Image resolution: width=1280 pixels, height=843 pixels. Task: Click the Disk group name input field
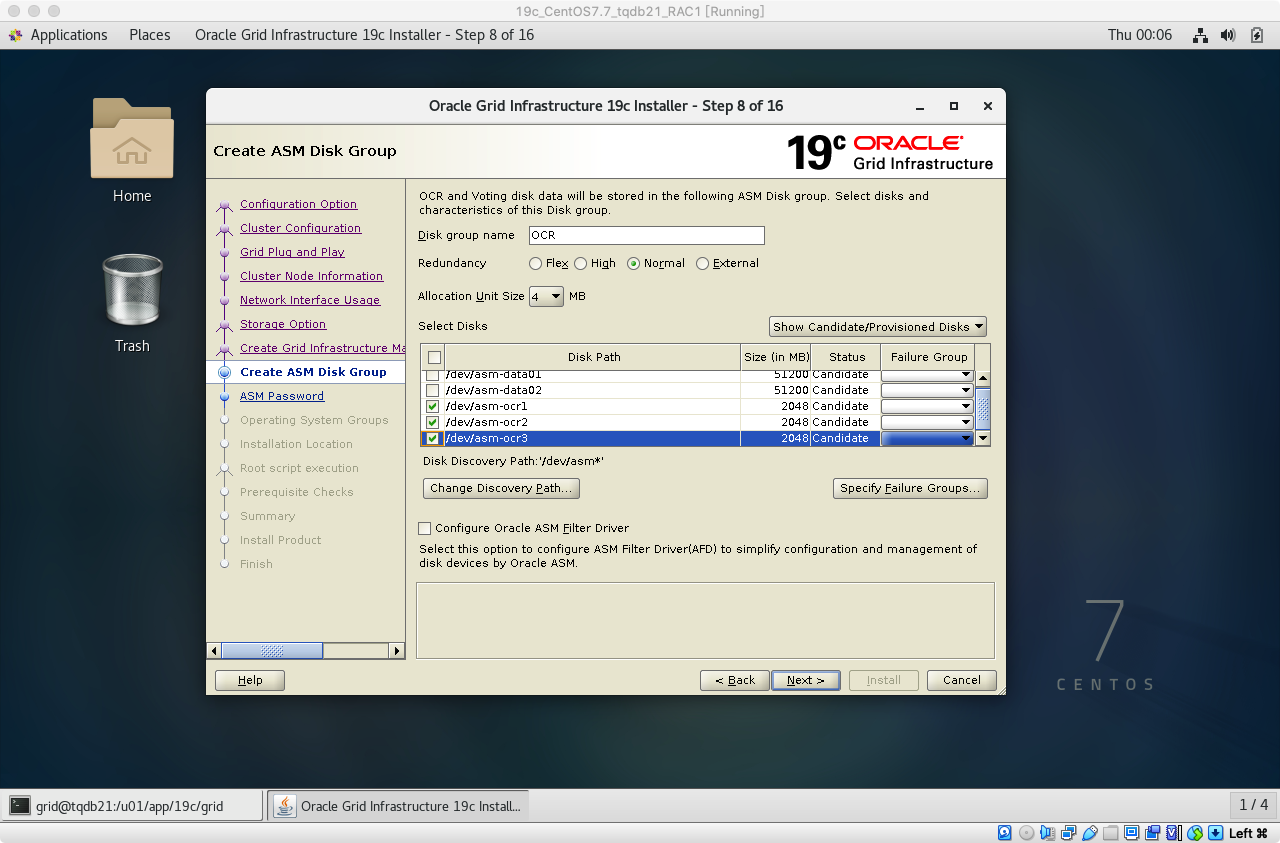646,236
